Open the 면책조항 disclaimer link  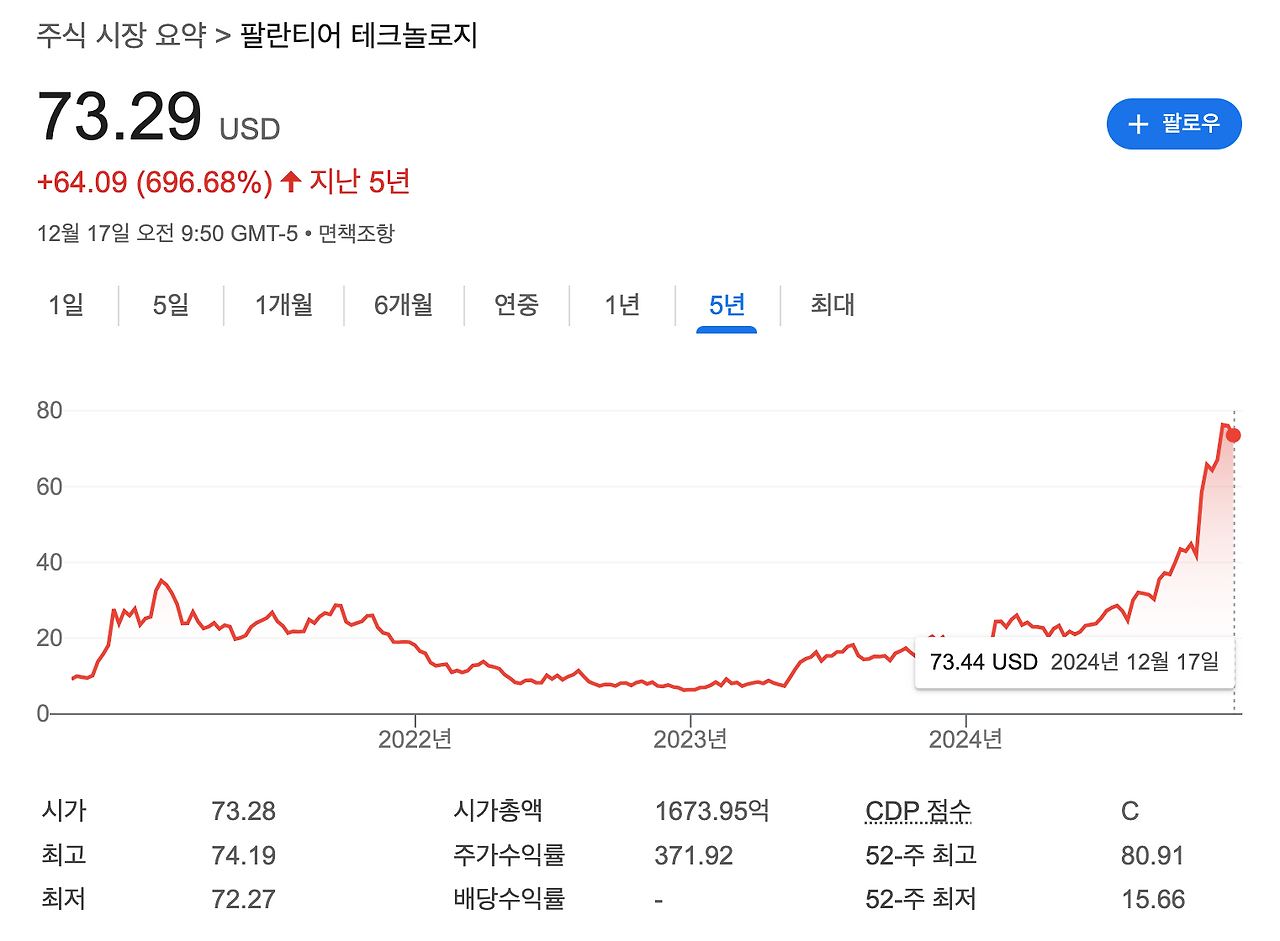coord(357,234)
